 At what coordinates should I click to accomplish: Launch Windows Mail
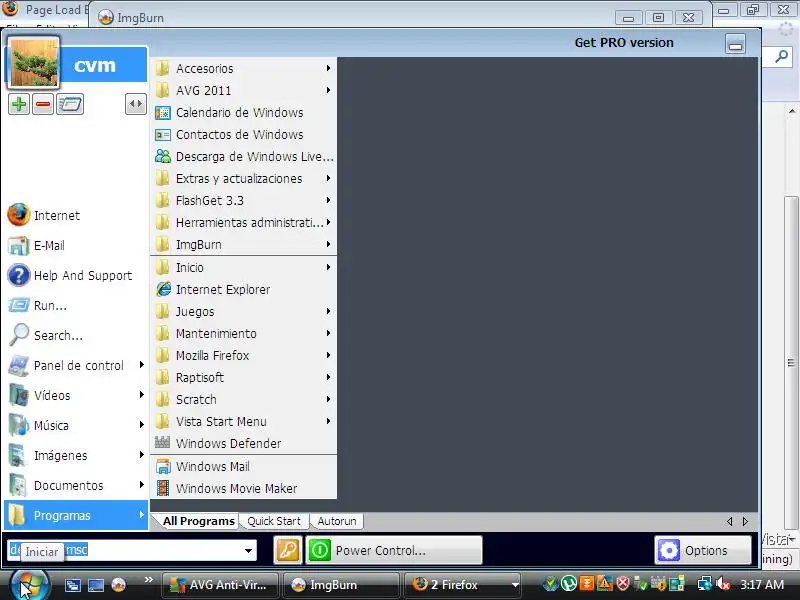click(243, 466)
